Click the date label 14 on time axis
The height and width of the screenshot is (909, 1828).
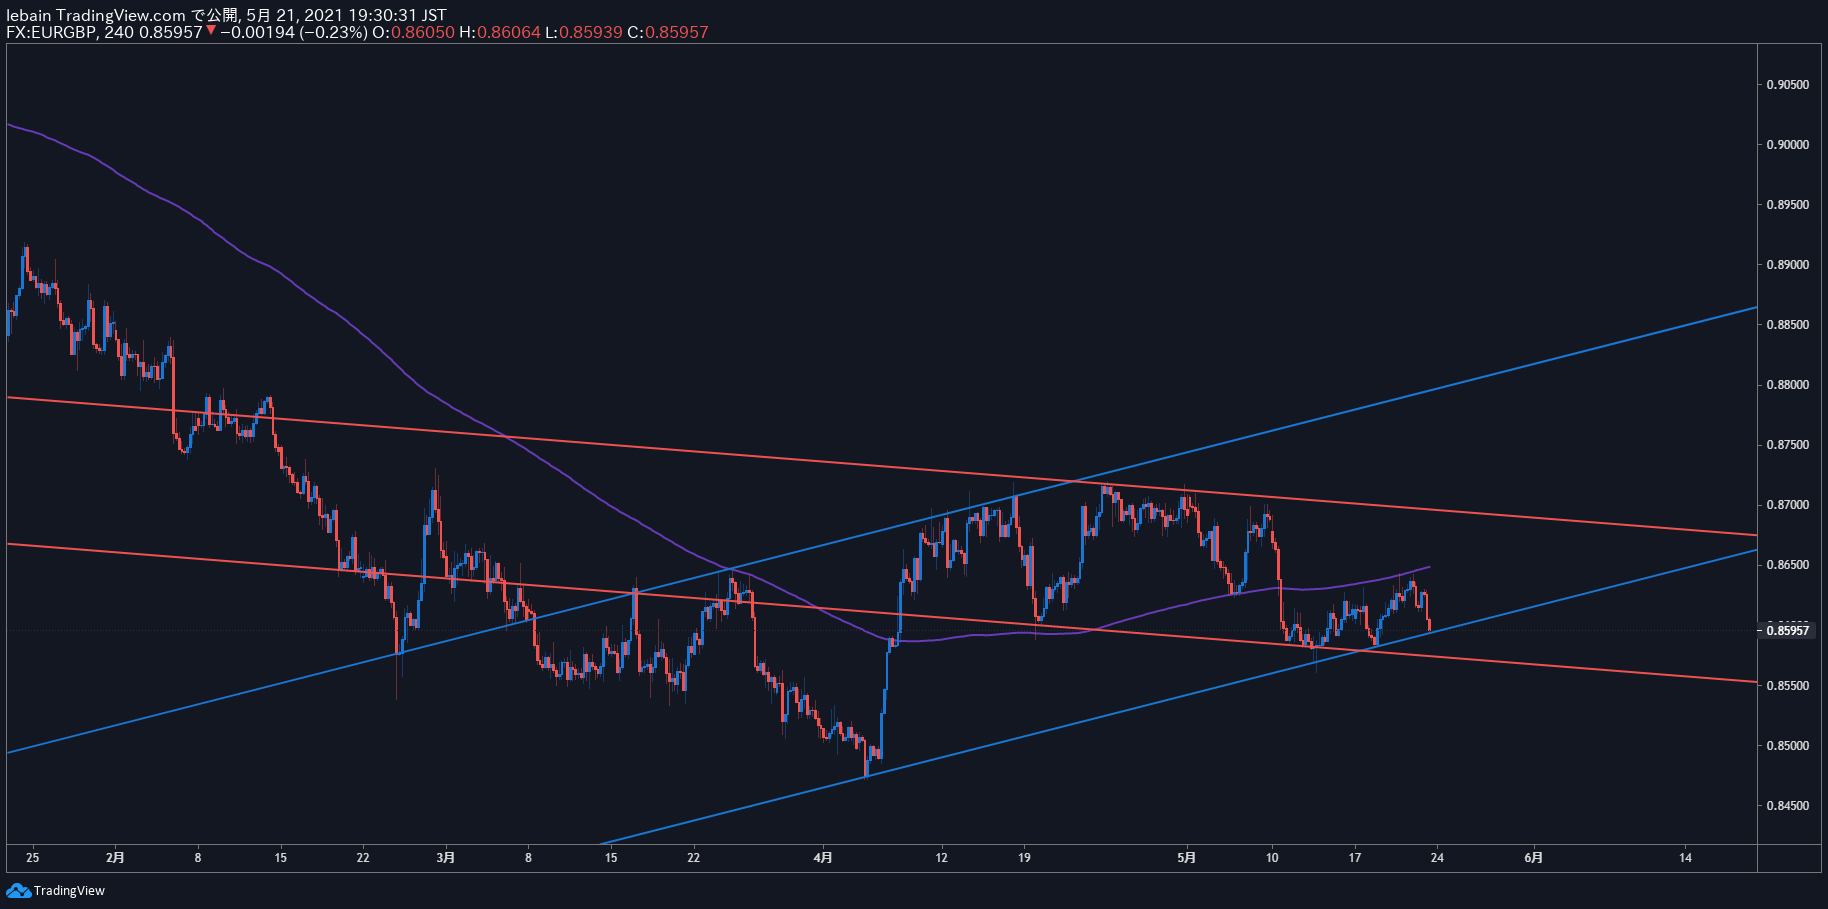(1686, 858)
